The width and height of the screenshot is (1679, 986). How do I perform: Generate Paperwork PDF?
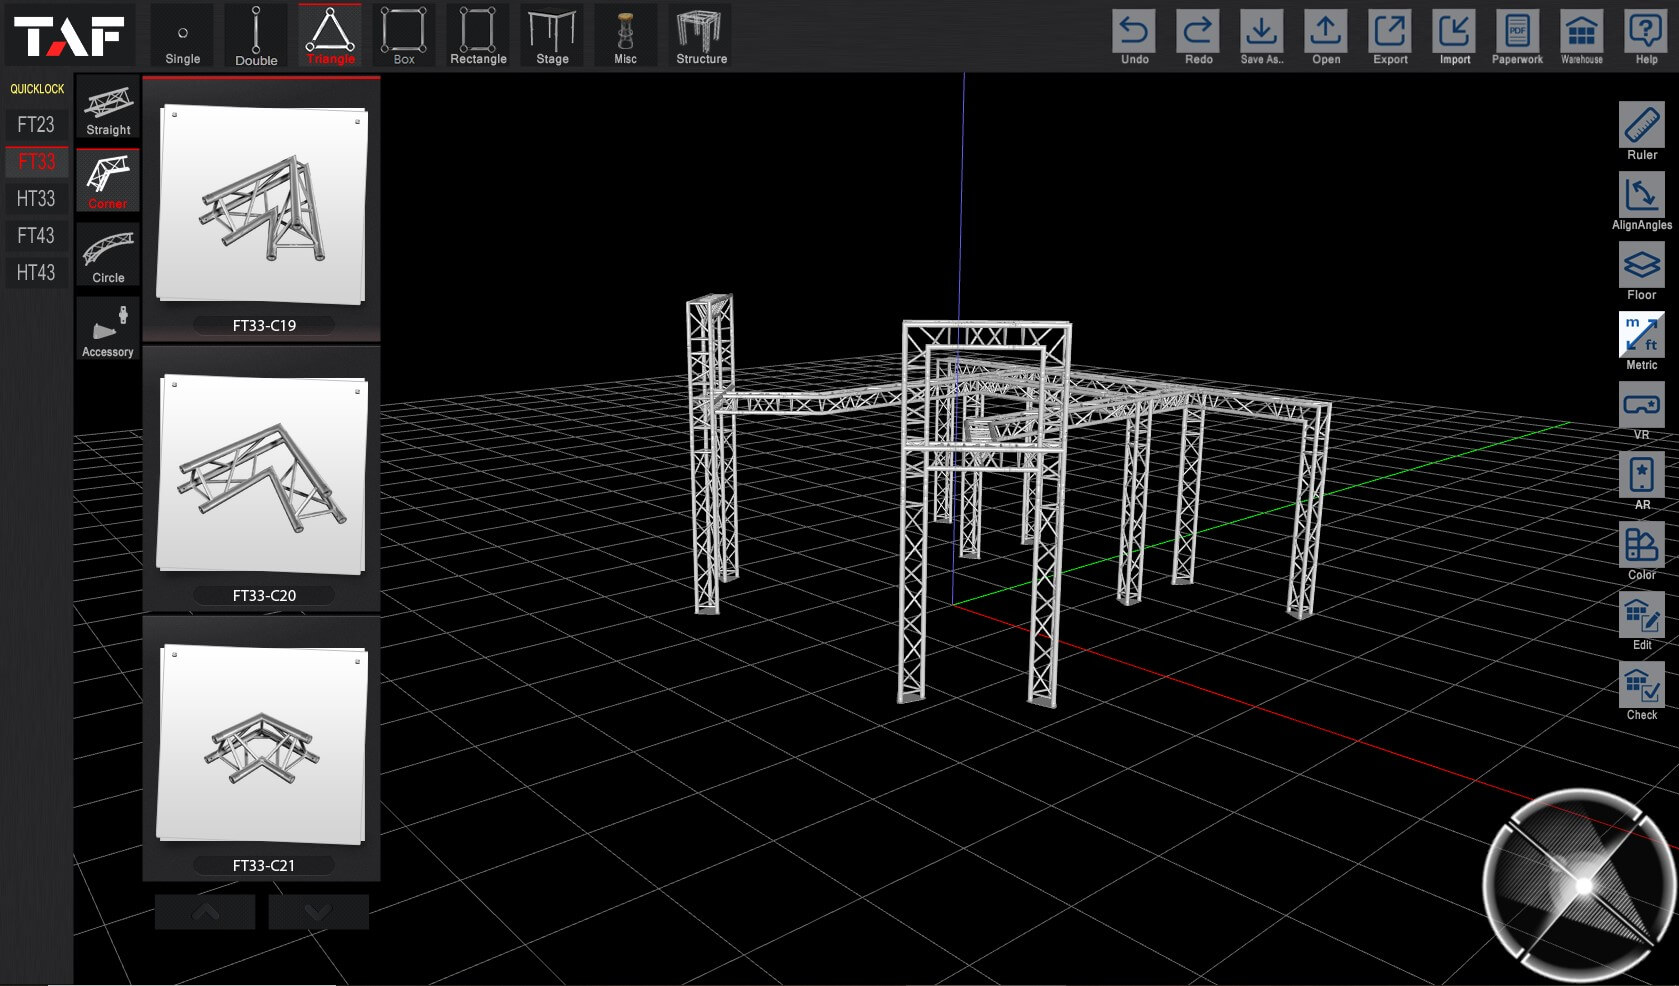tap(1517, 37)
